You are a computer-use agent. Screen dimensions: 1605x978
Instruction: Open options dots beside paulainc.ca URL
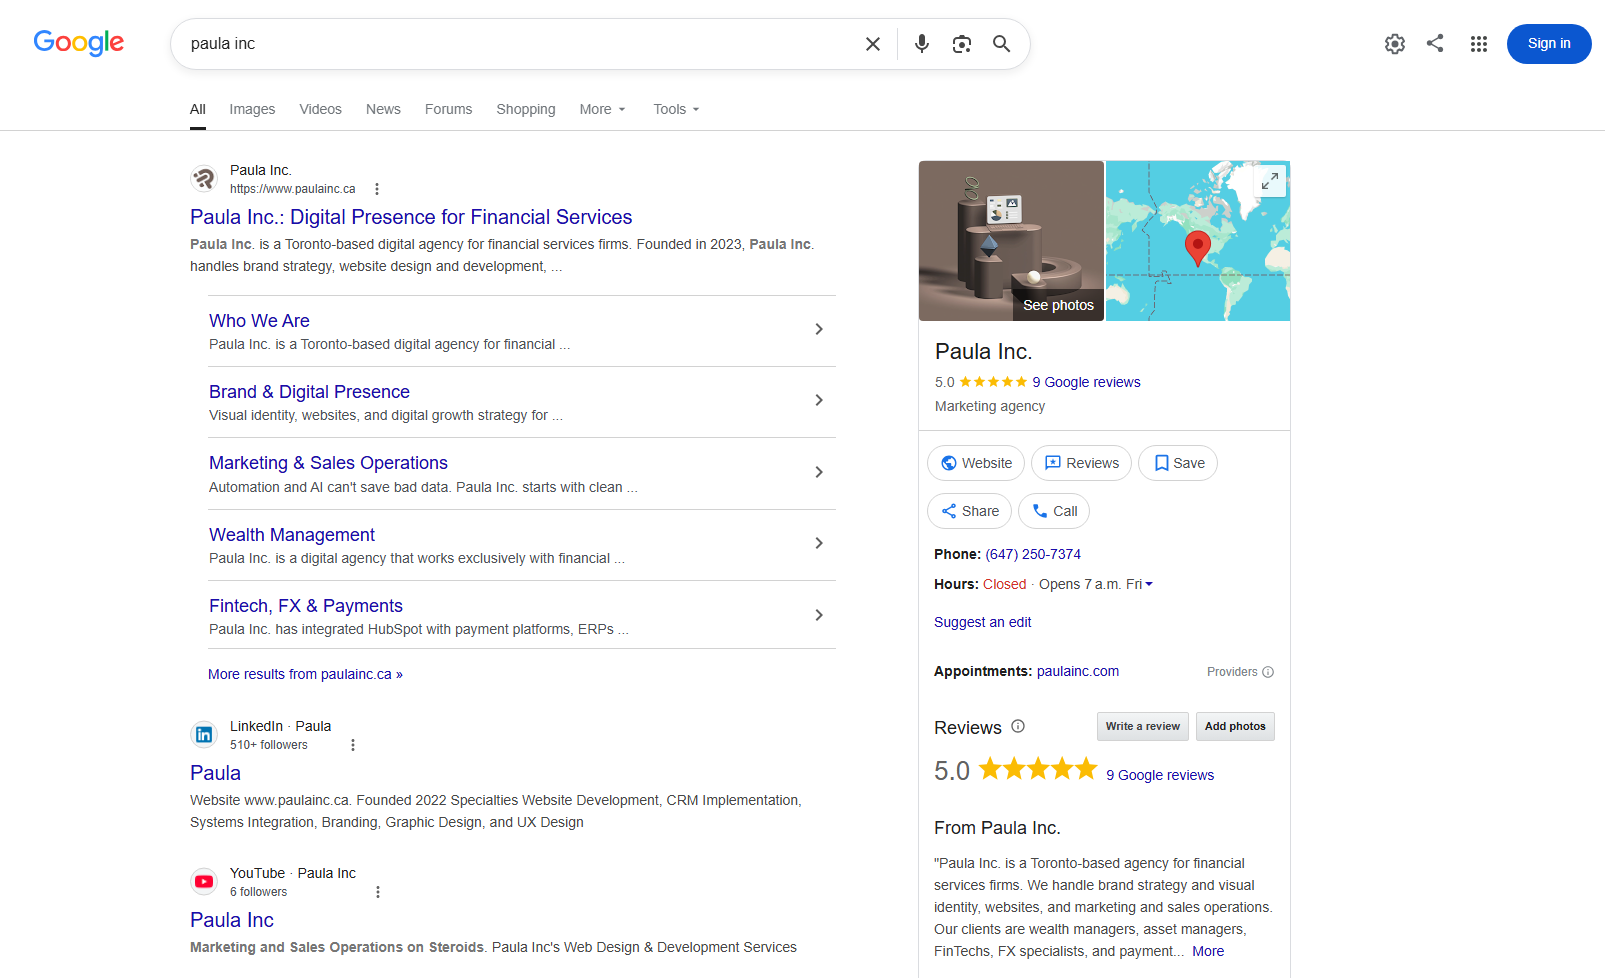pos(377,189)
